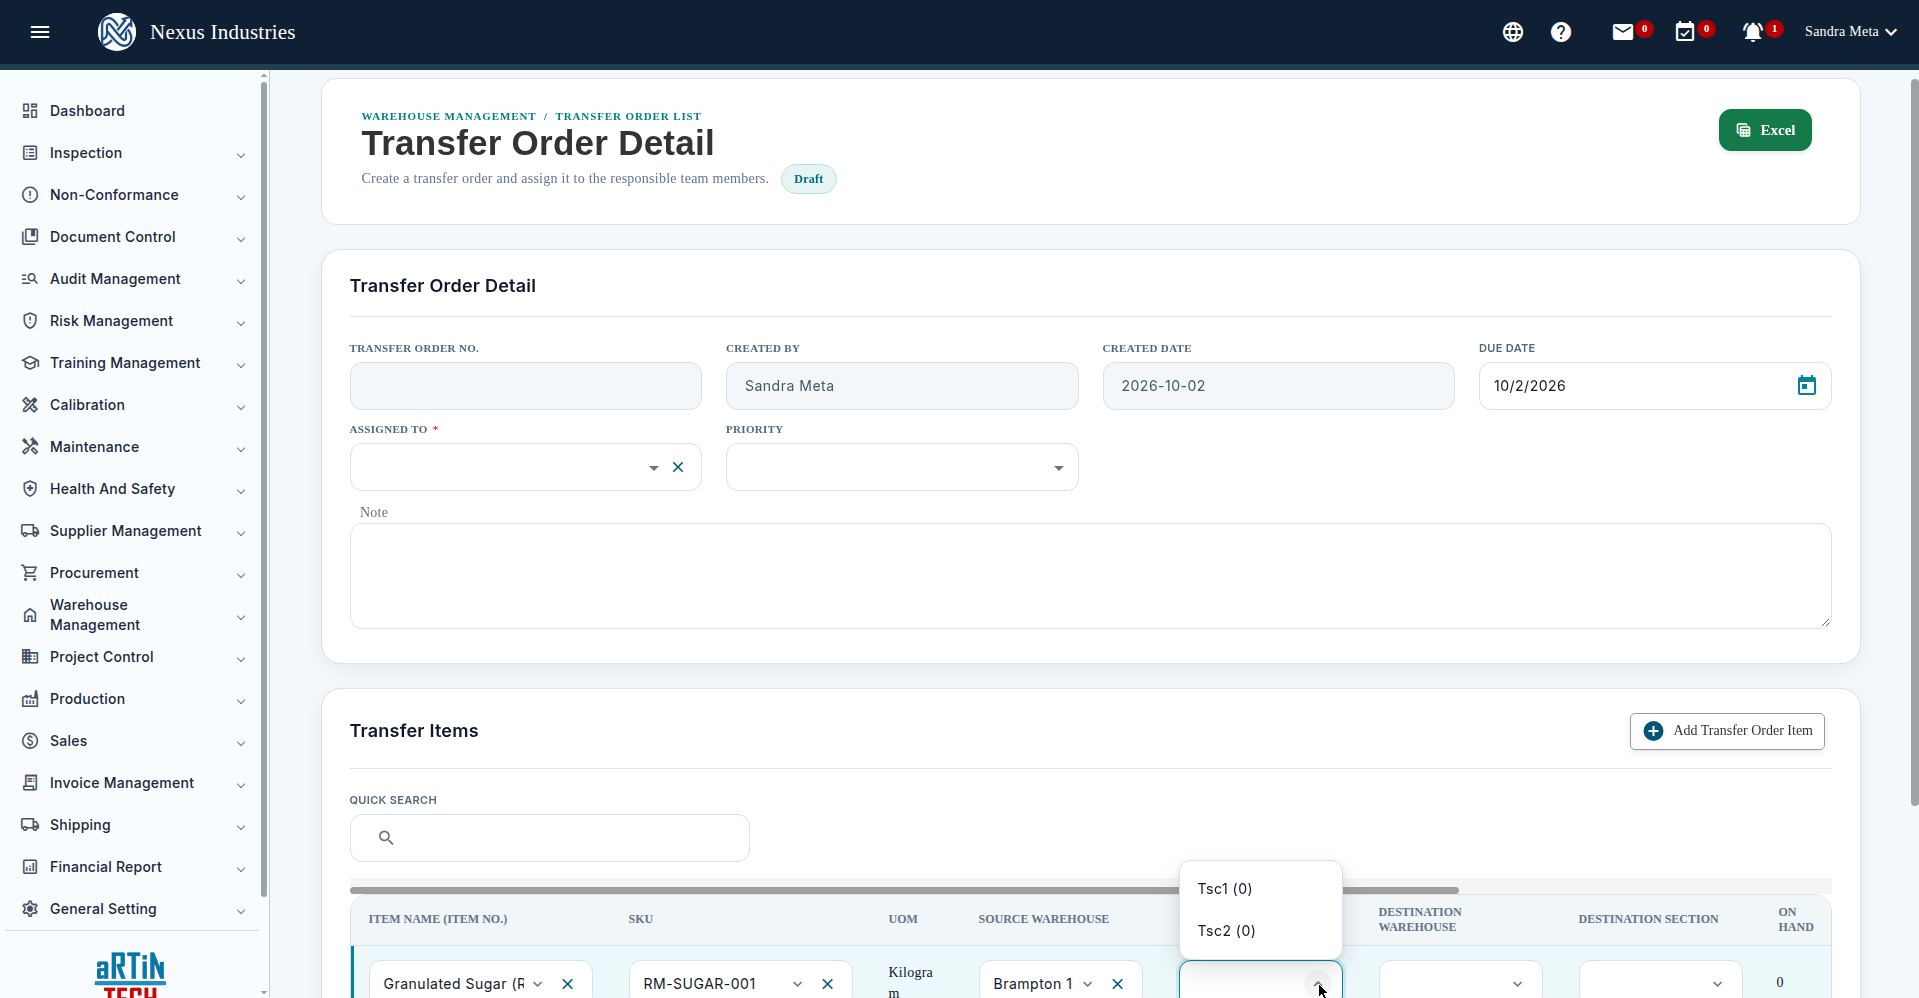Image resolution: width=1919 pixels, height=998 pixels.
Task: Click the table horizontal scrollbar
Action: click(x=904, y=889)
